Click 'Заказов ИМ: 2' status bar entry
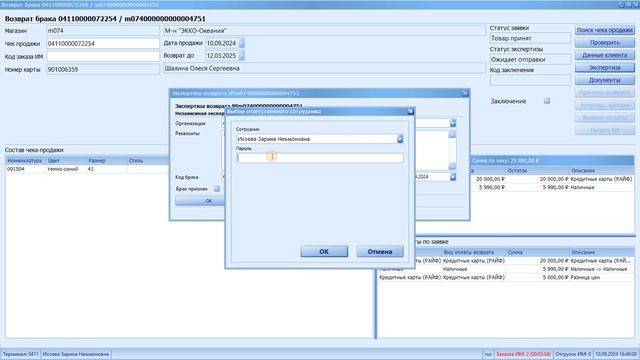Screen dimensions: 640x360 pyautogui.click(x=523, y=354)
